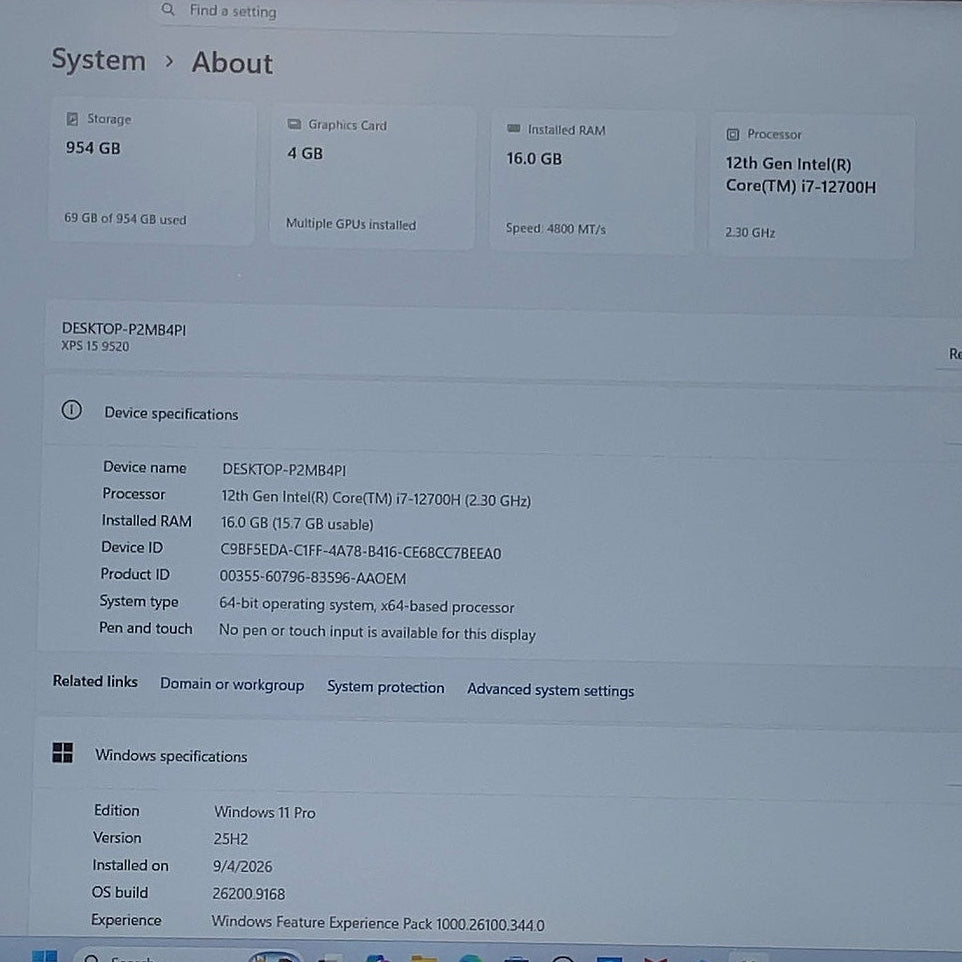Viewport: 962px width, 962px height.
Task: Open Advanced system settings link
Action: pos(550,690)
